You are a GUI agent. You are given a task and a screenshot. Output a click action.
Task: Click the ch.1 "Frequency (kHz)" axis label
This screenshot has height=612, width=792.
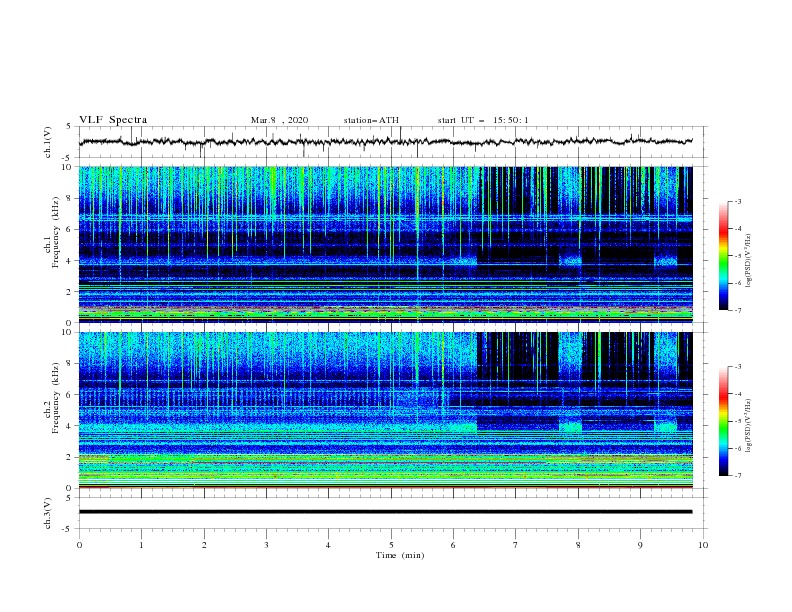tap(56, 232)
